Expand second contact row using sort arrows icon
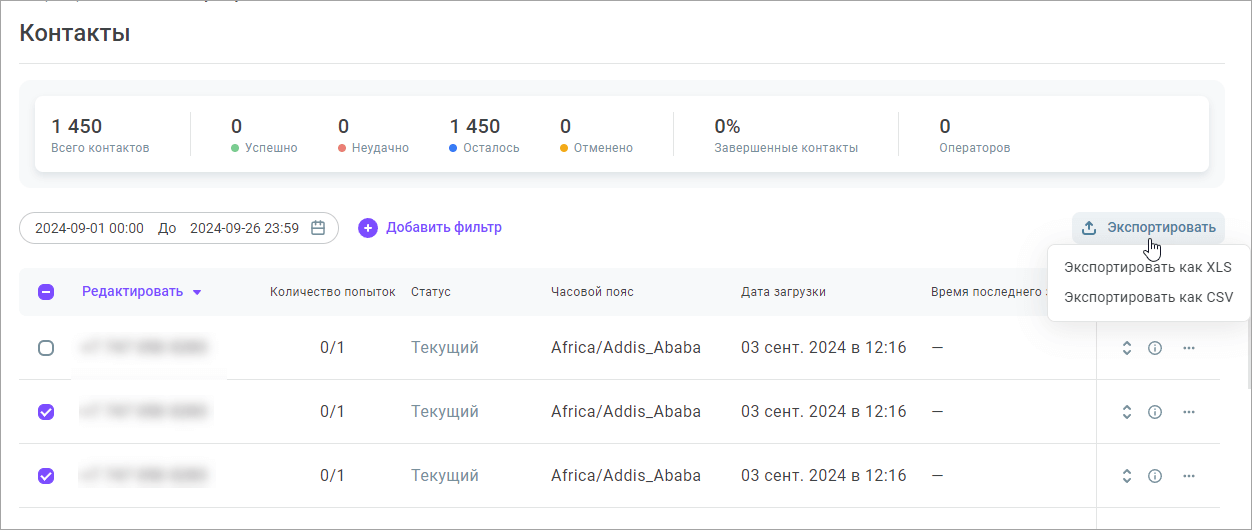 point(1126,412)
